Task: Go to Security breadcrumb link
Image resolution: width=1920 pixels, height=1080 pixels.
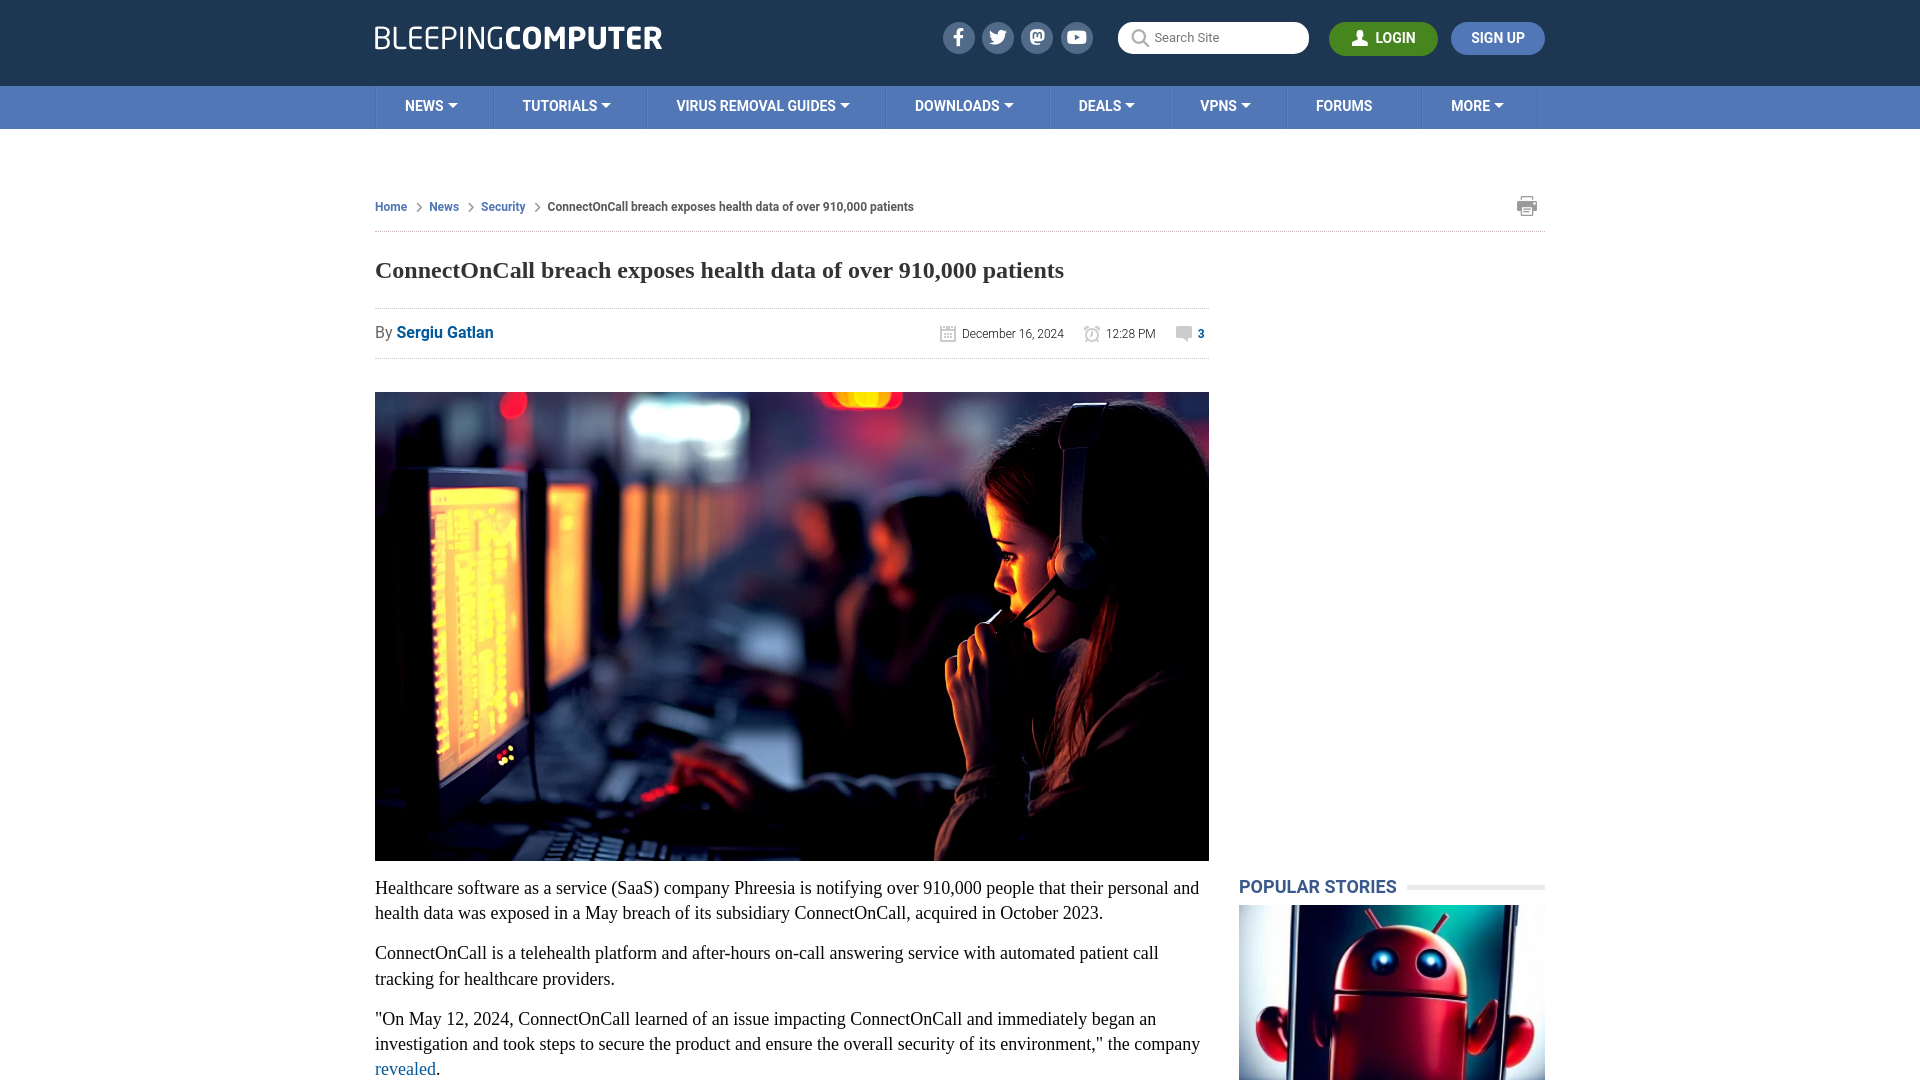Action: pos(503,207)
